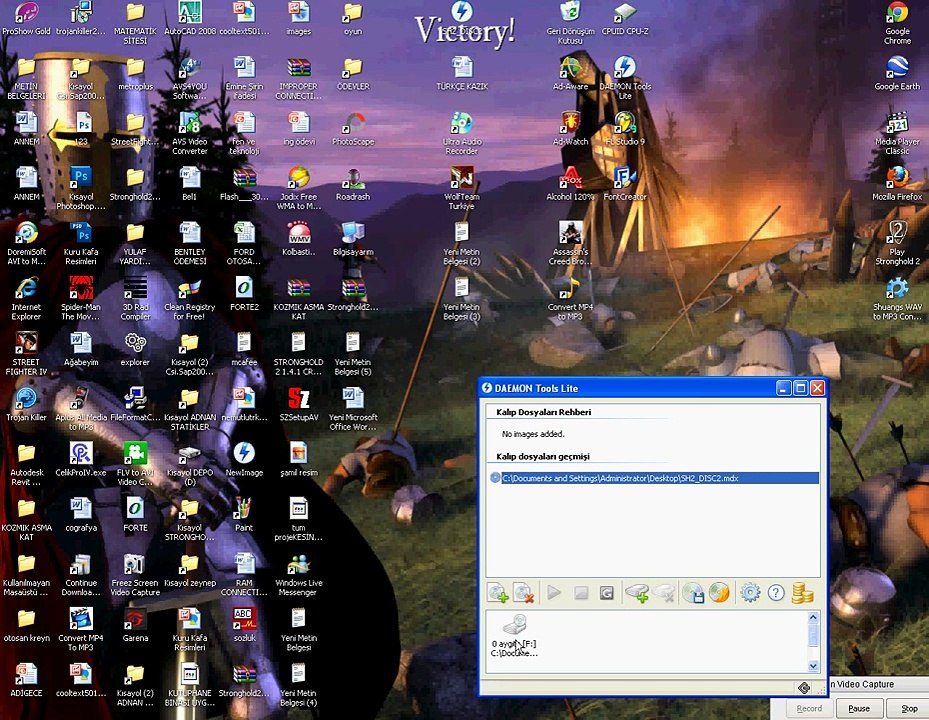This screenshot has width=929, height=720.
Task: Click the Remove Image icon with red X
Action: click(524, 593)
